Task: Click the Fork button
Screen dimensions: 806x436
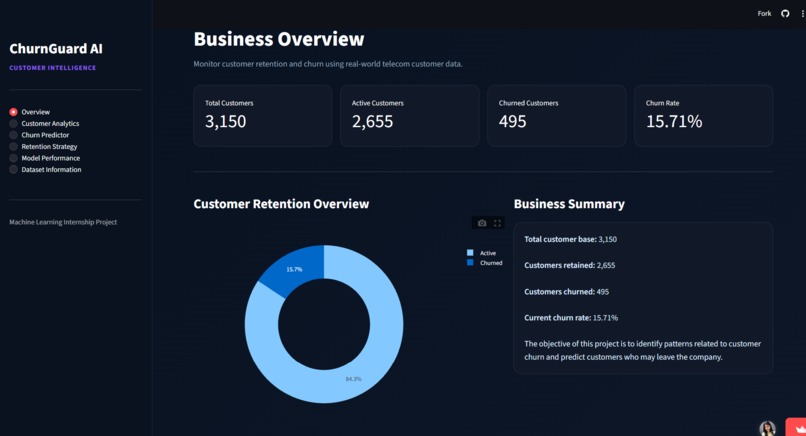Action: point(764,13)
